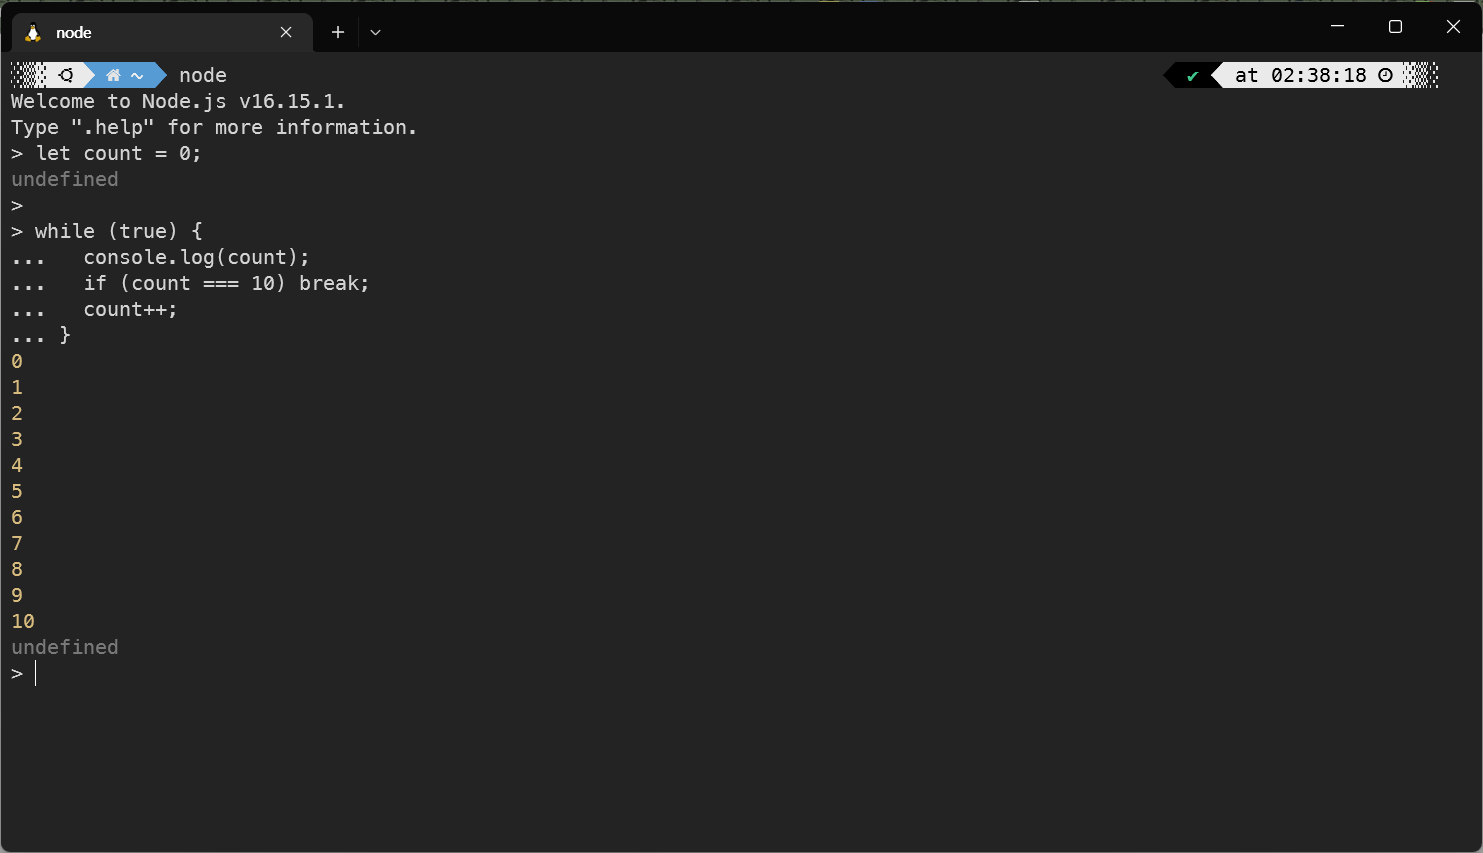
Task: Click the settings-style icon in prompt segment
Action: pos(66,75)
